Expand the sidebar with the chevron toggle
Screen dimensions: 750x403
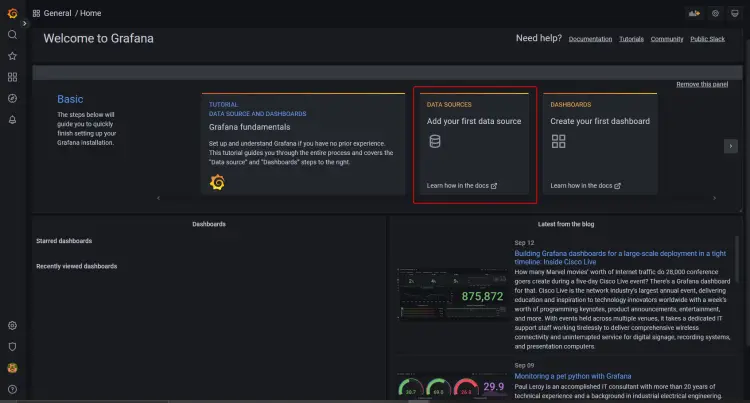click(24, 23)
